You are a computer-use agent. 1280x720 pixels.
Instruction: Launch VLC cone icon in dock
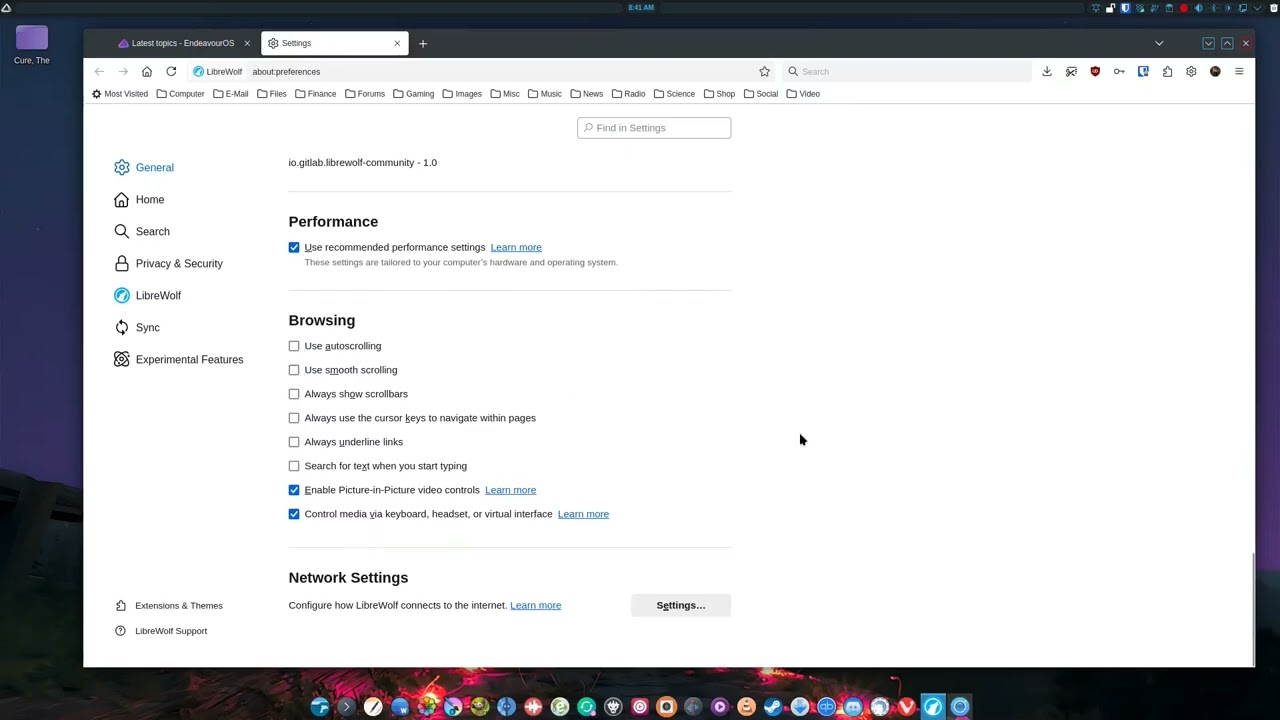(746, 707)
